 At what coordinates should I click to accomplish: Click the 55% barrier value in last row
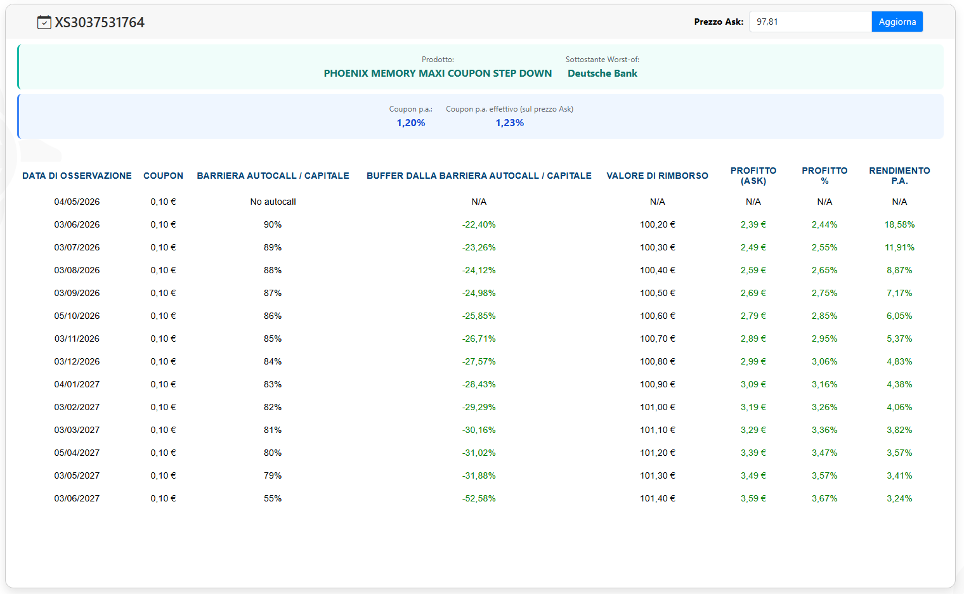click(x=273, y=498)
